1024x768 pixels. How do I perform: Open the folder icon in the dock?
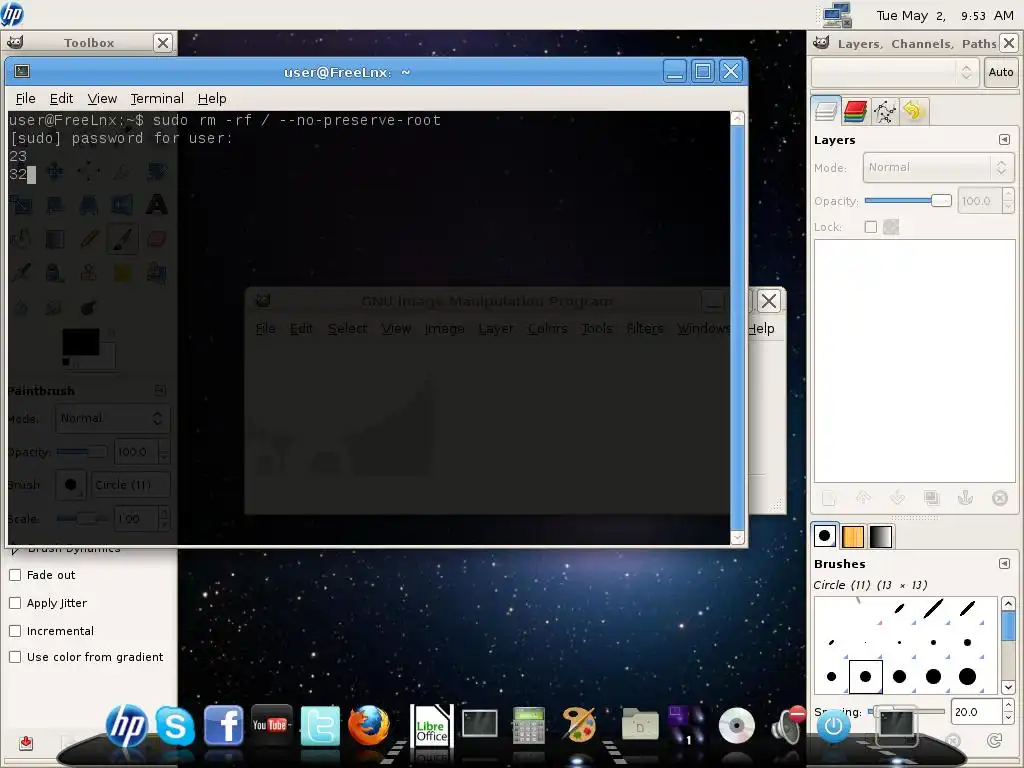click(639, 724)
